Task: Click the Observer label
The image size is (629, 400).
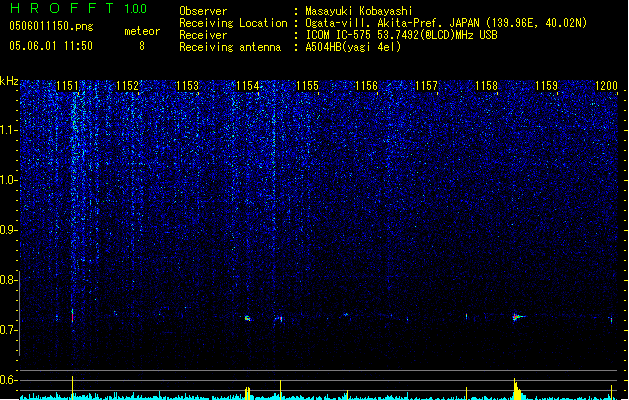Action: pos(203,11)
